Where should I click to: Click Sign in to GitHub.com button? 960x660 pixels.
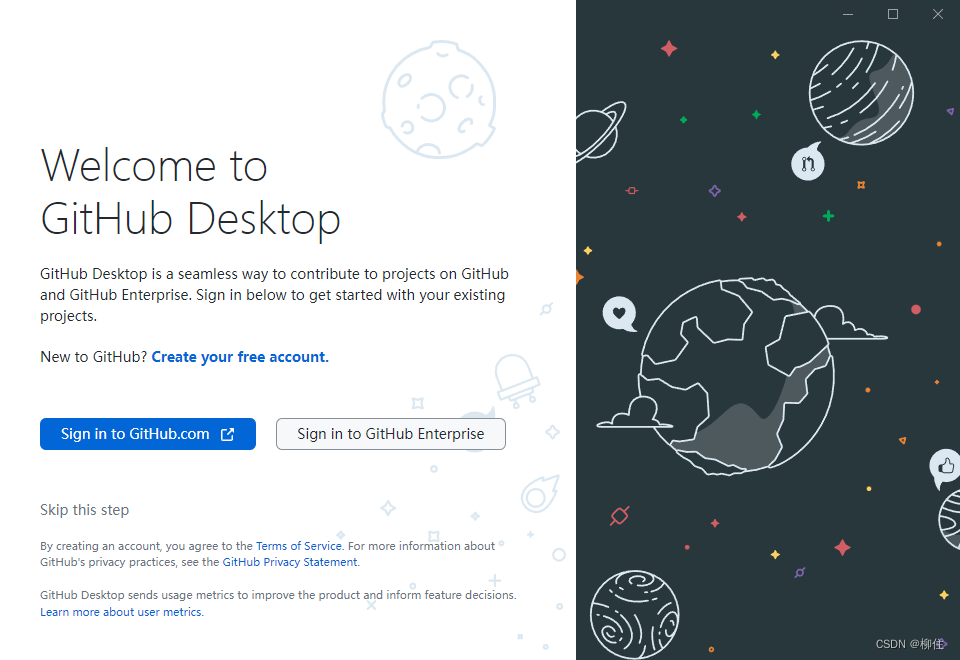(x=148, y=433)
